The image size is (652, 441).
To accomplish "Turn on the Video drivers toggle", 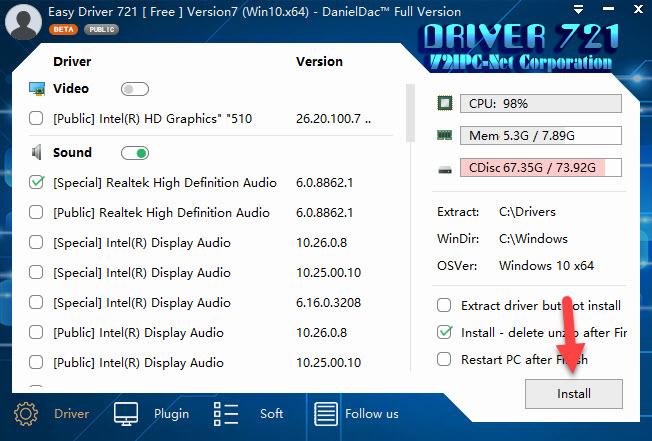I will (x=135, y=89).
